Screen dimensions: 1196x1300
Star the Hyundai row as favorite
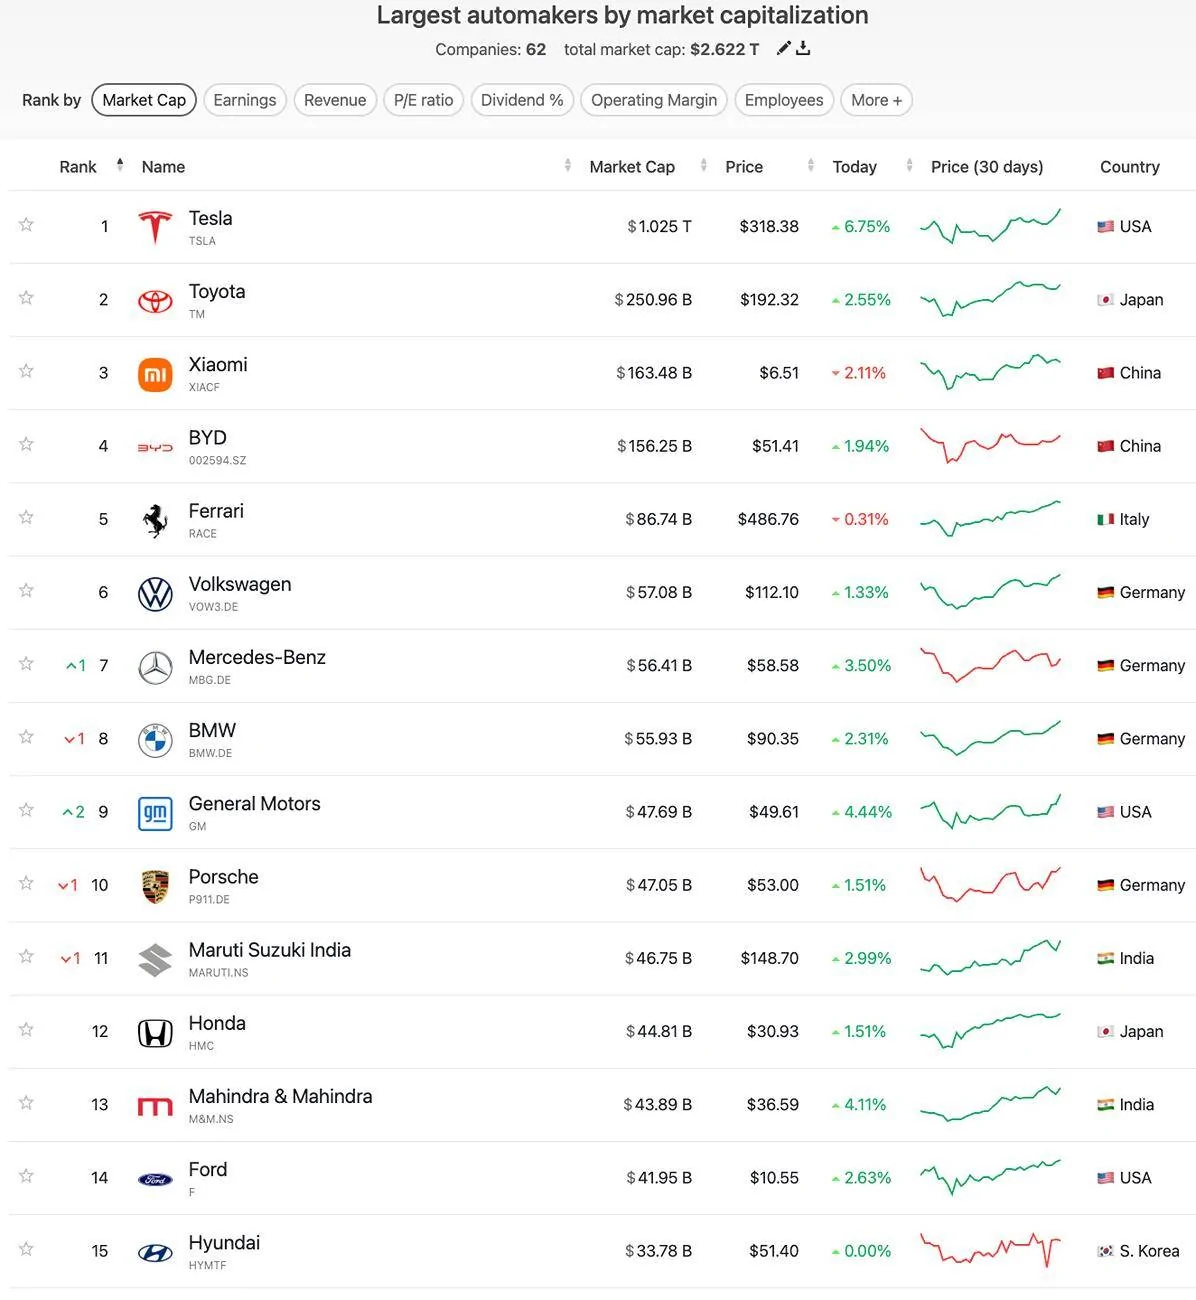(27, 1249)
